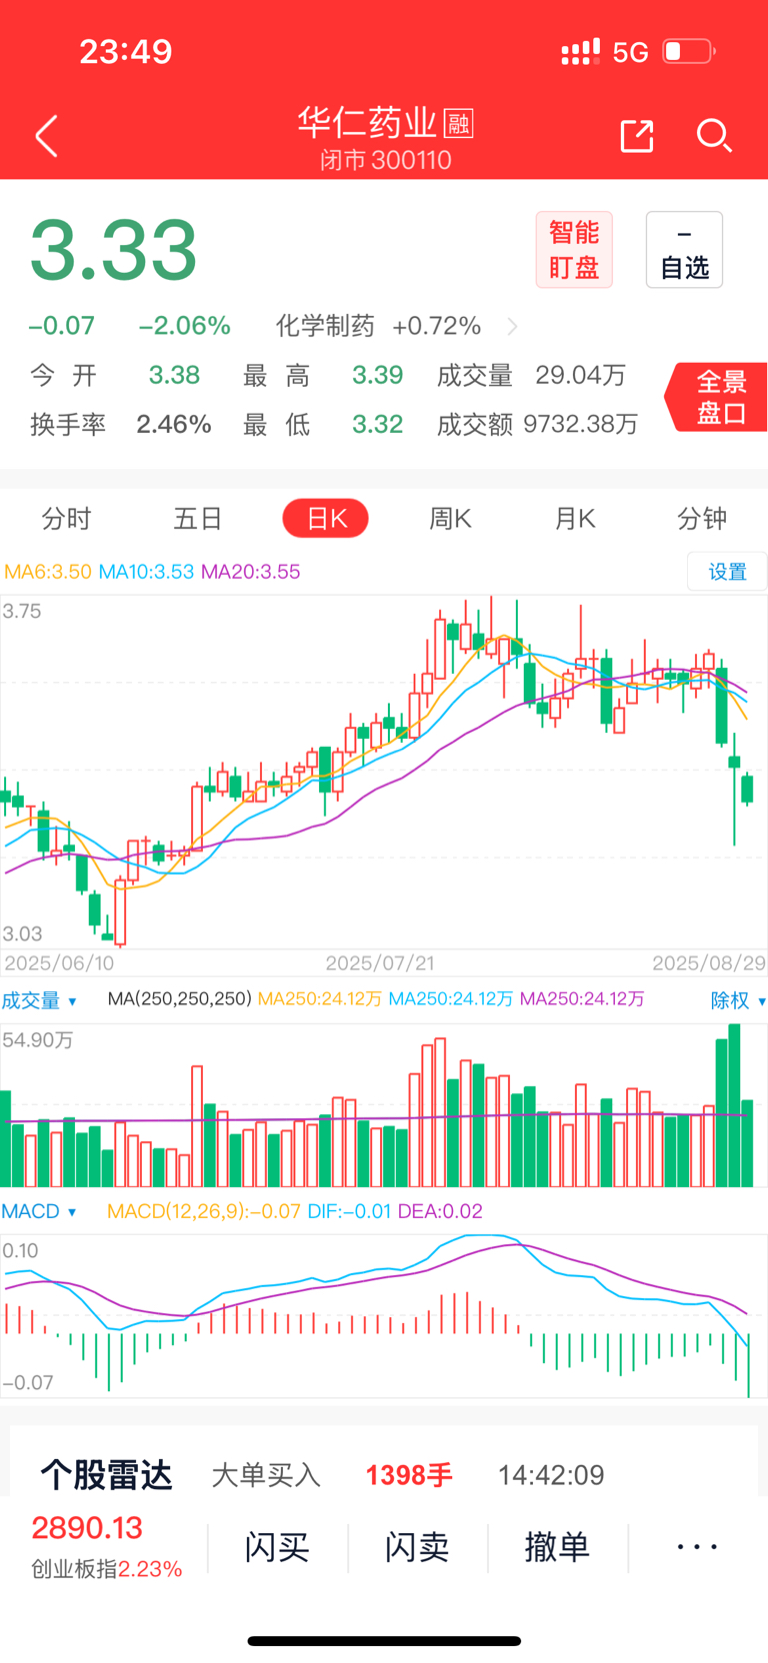This screenshot has width=768, height=1663.
Task: Tap the MA6:3.50 indicator label
Action: point(48,572)
